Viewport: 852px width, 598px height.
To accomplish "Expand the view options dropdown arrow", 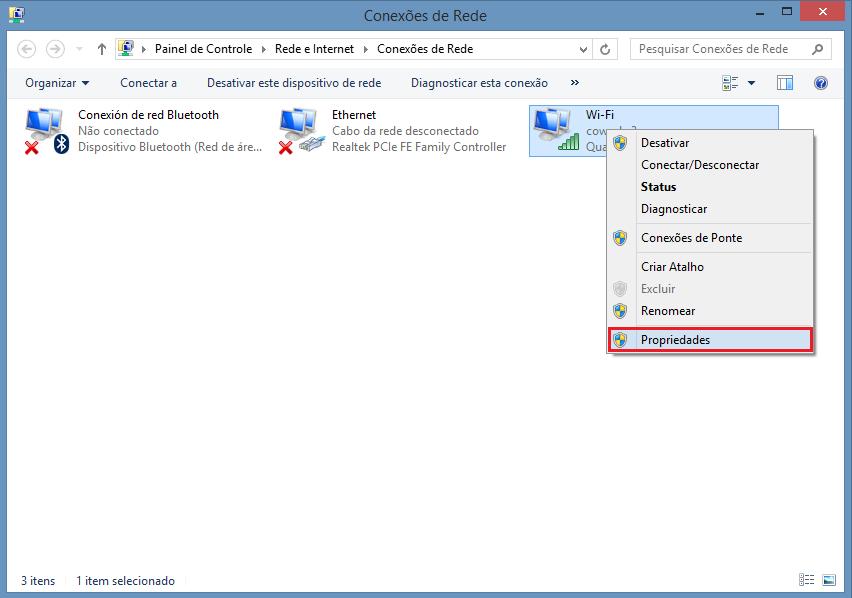I will (751, 83).
